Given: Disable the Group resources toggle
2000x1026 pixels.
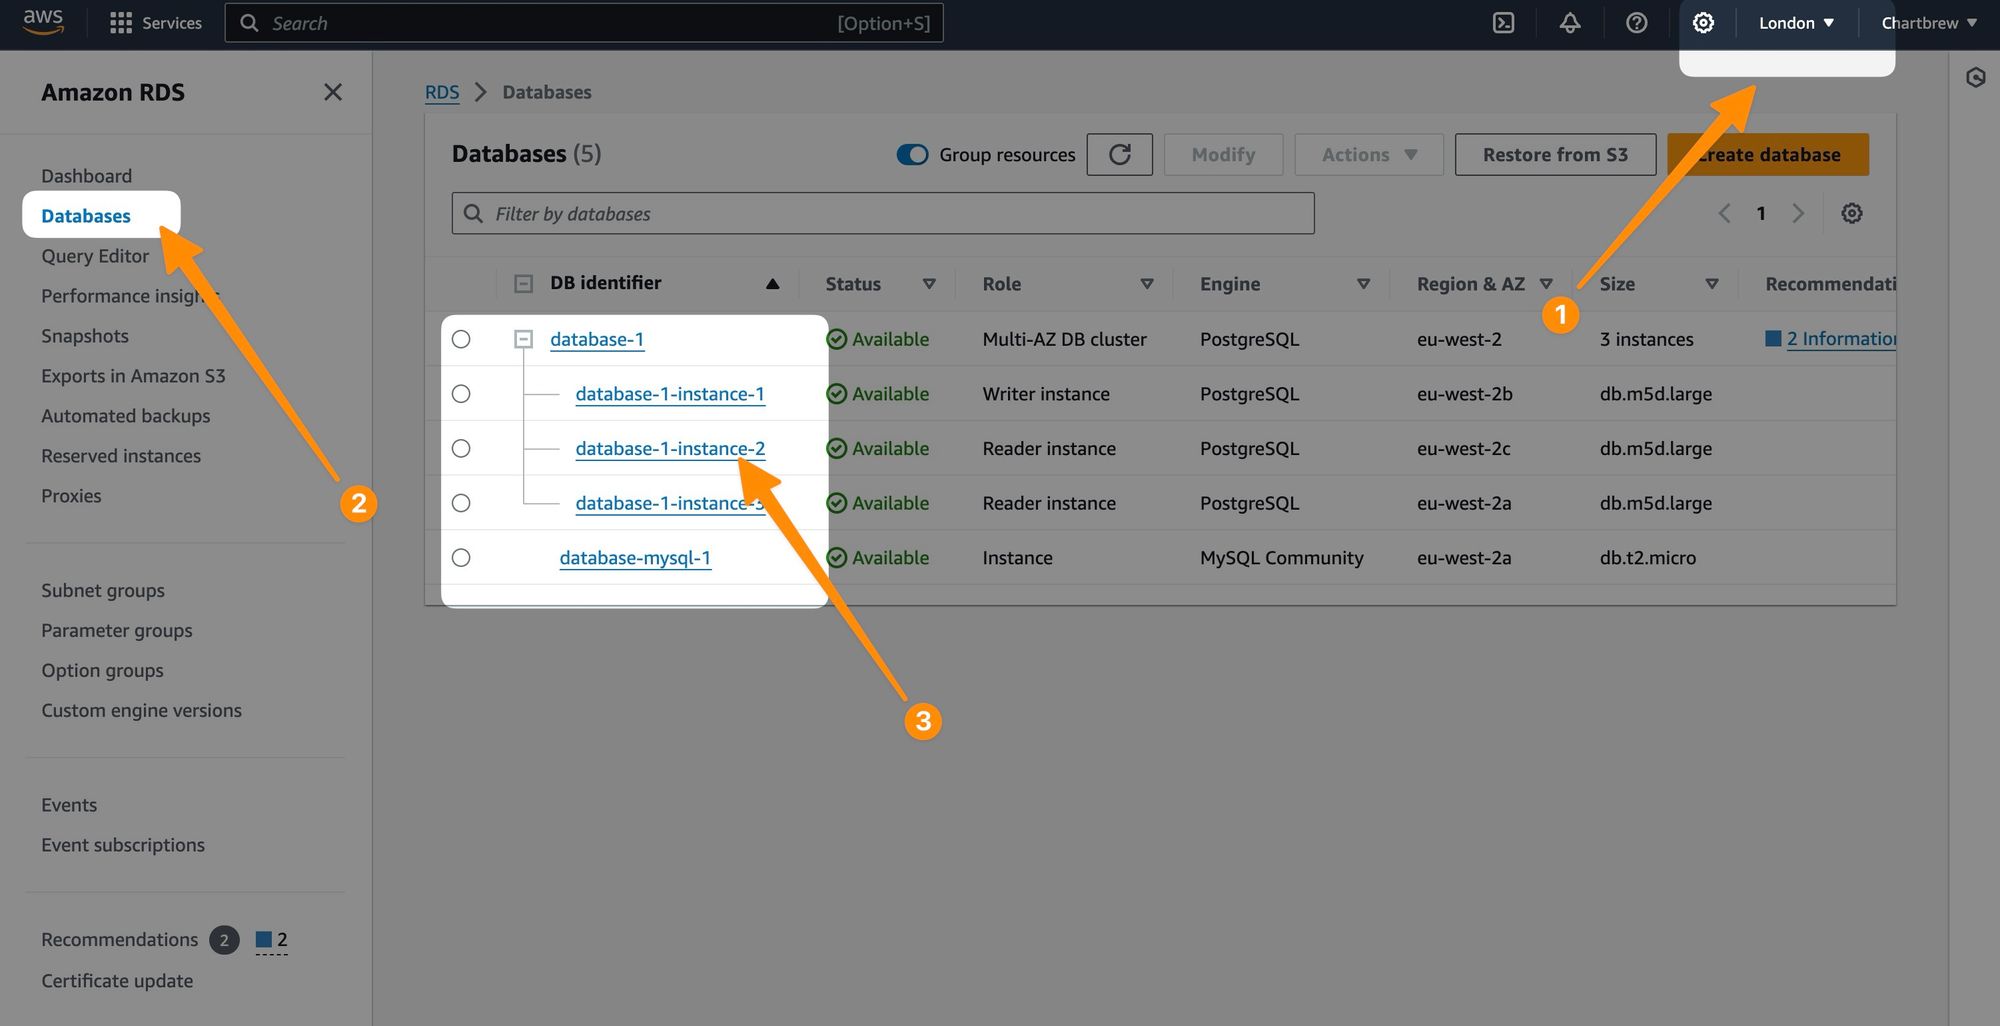Looking at the screenshot, I should 911,154.
